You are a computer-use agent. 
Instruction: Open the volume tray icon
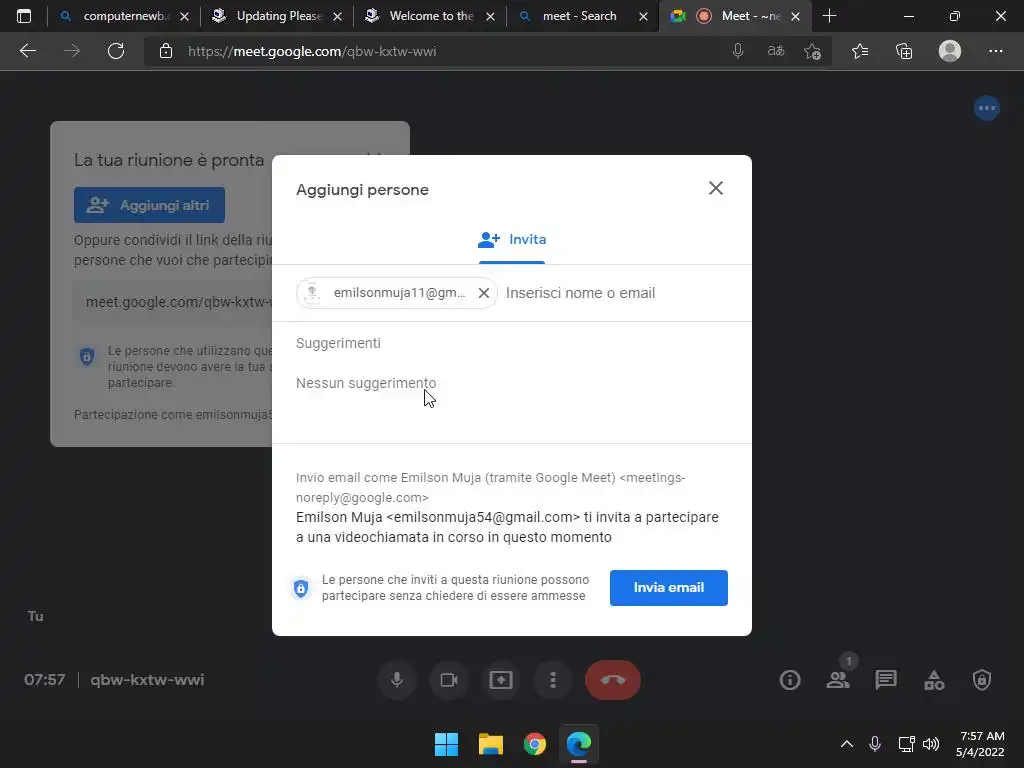[x=931, y=744]
